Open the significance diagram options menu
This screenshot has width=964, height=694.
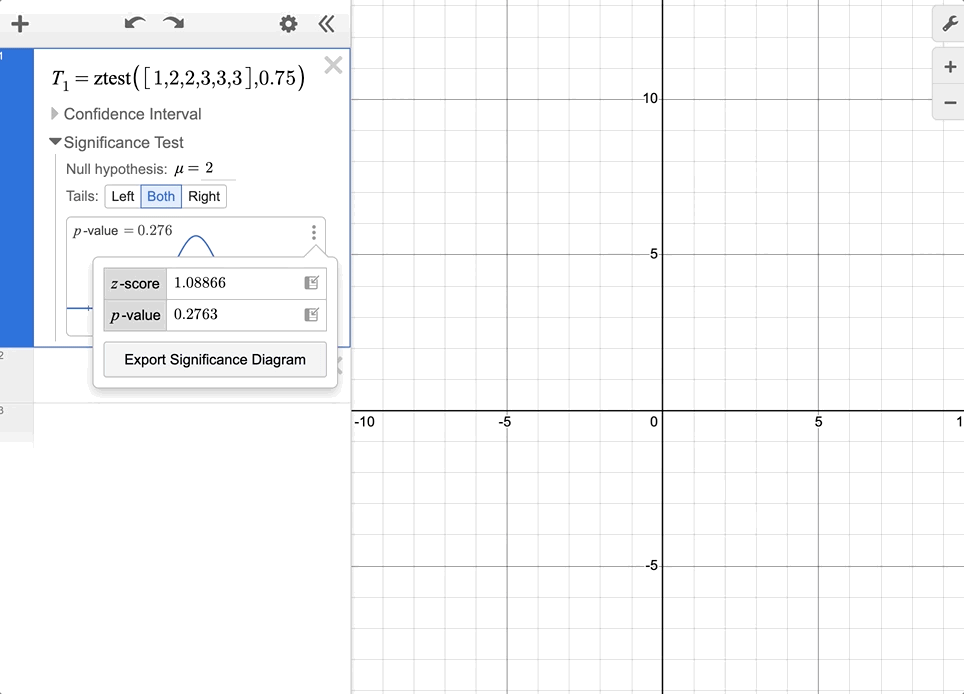pos(314,232)
